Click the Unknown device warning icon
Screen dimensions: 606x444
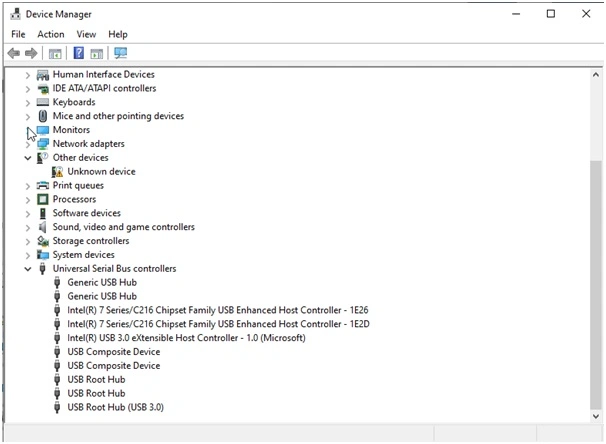tap(57, 172)
